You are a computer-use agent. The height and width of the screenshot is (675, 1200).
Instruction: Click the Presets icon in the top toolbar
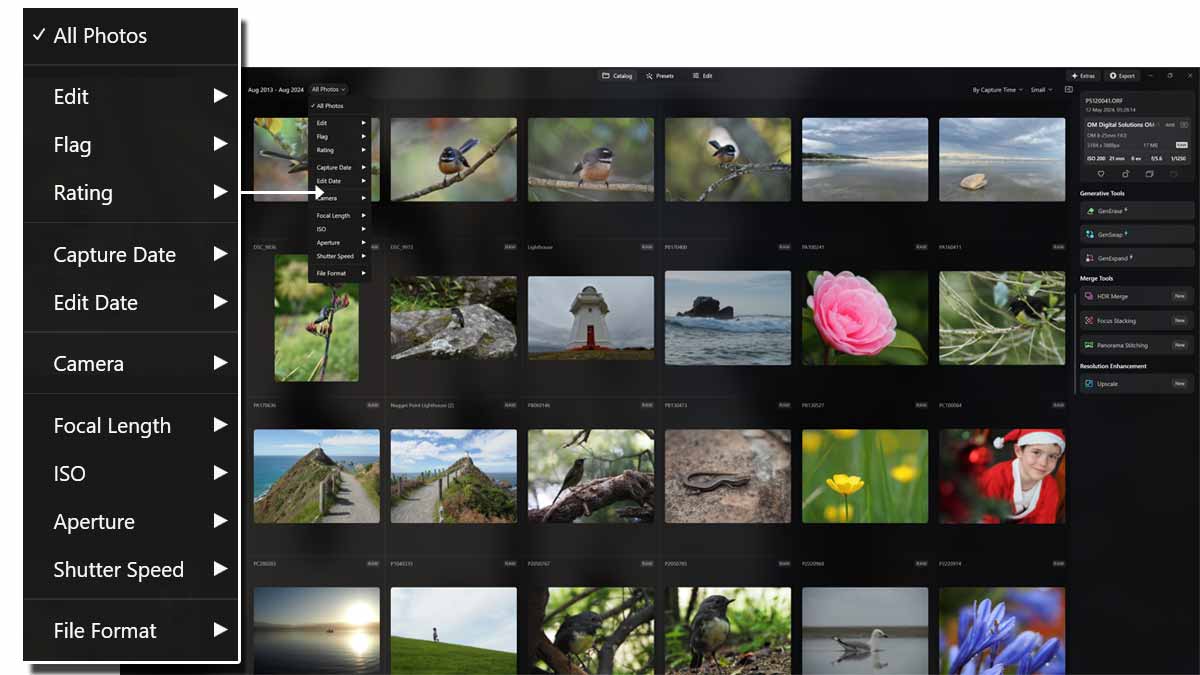(659, 75)
